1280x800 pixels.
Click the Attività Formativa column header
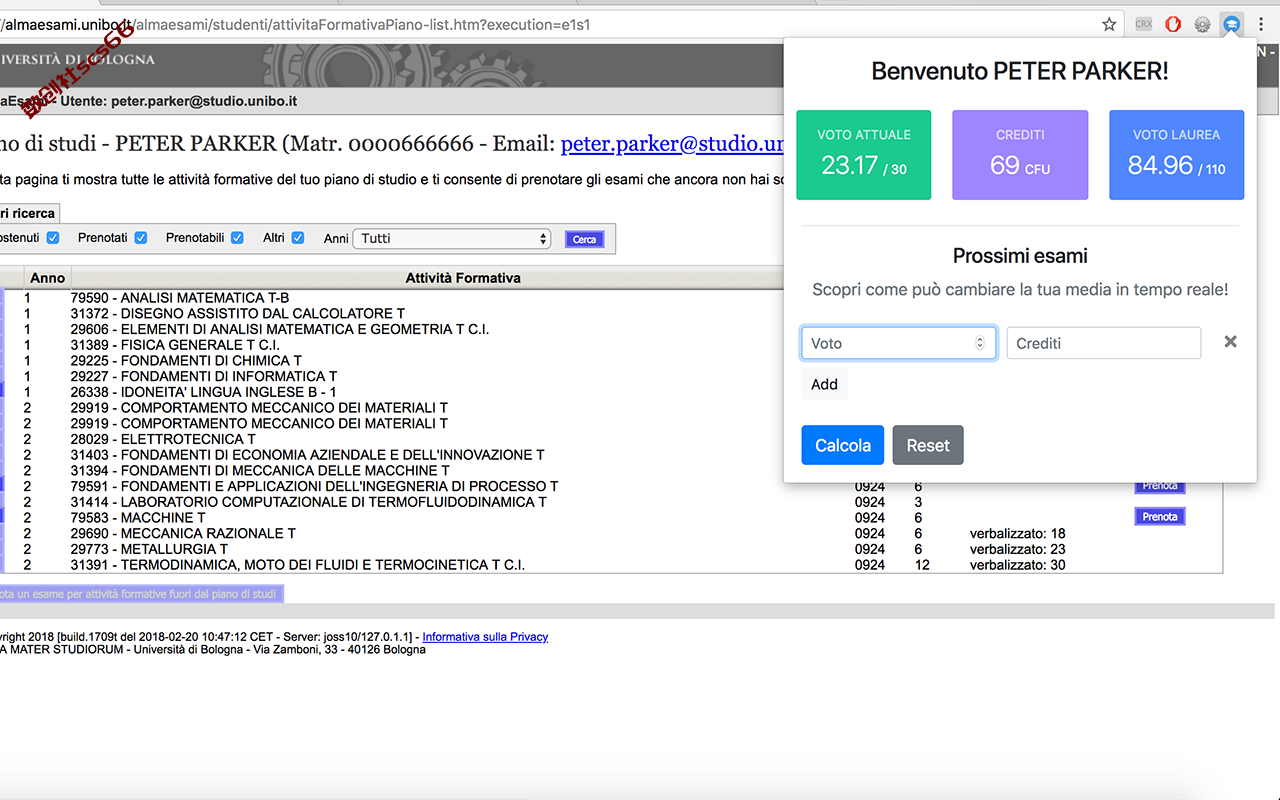pos(463,278)
